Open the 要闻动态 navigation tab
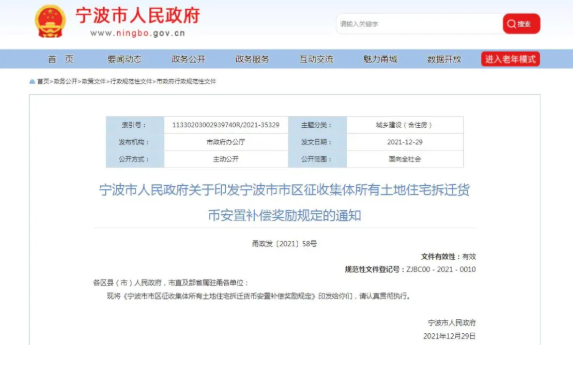Viewport: 573px width, 371px height. point(124,59)
